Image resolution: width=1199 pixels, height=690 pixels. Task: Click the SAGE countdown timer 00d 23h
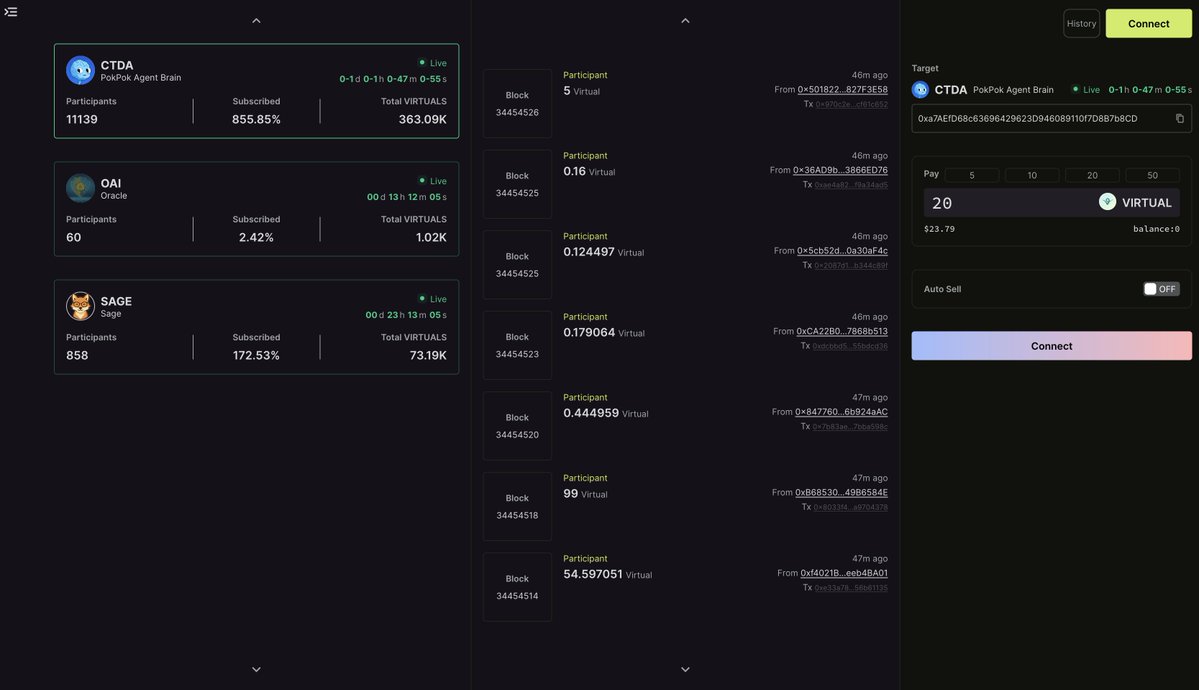[x=406, y=314]
